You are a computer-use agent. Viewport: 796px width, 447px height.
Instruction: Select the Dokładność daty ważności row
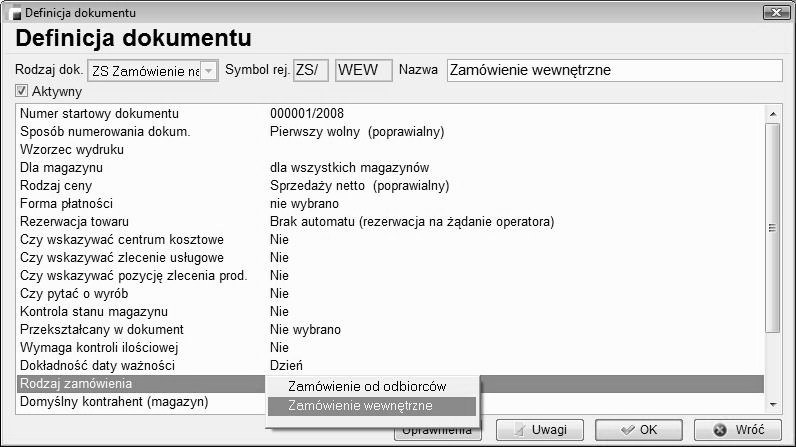pyautogui.click(x=390, y=366)
